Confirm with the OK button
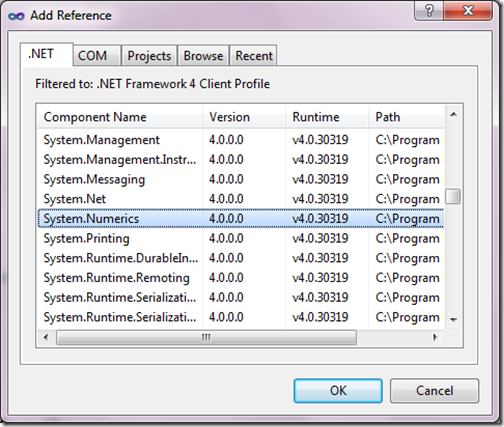The width and height of the screenshot is (504, 427). click(x=338, y=390)
